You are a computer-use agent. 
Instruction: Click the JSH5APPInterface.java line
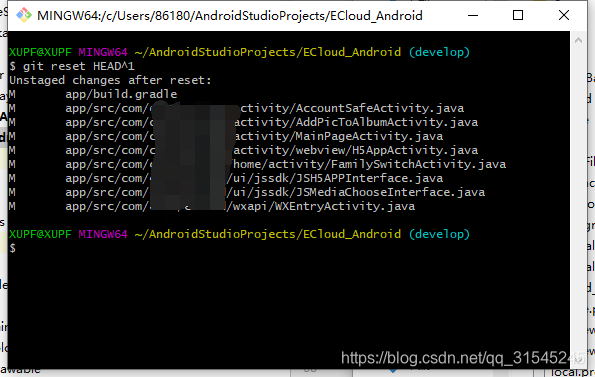click(226, 178)
